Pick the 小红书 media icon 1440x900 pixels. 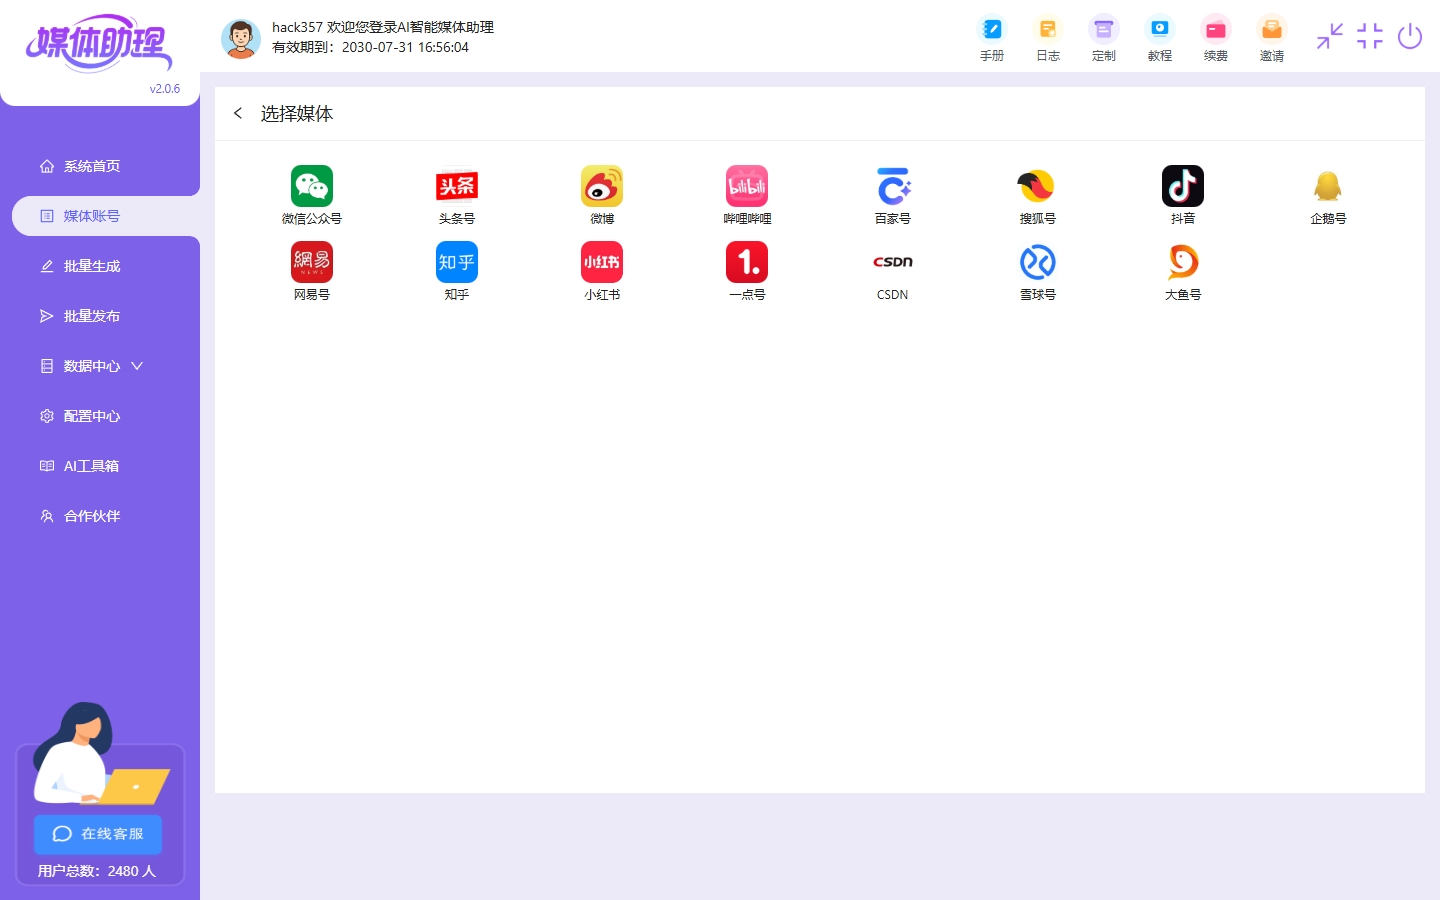pos(602,263)
